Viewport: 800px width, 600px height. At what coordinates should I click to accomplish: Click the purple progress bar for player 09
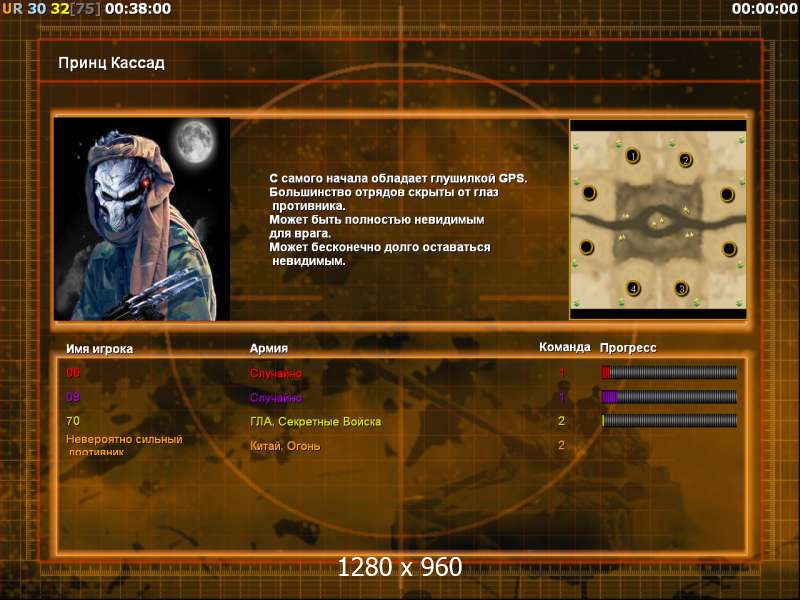(x=669, y=396)
